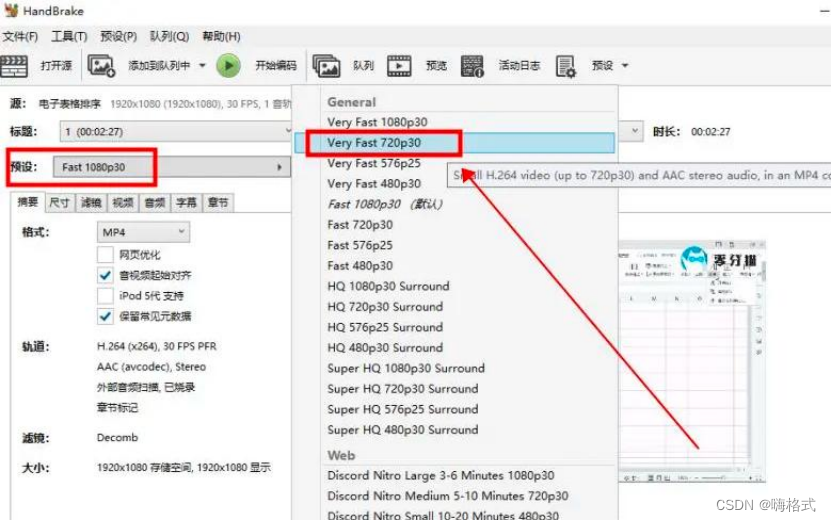This screenshot has width=831, height=521.
Task: Open the 工具(T) menu
Action: pyautogui.click(x=69, y=37)
